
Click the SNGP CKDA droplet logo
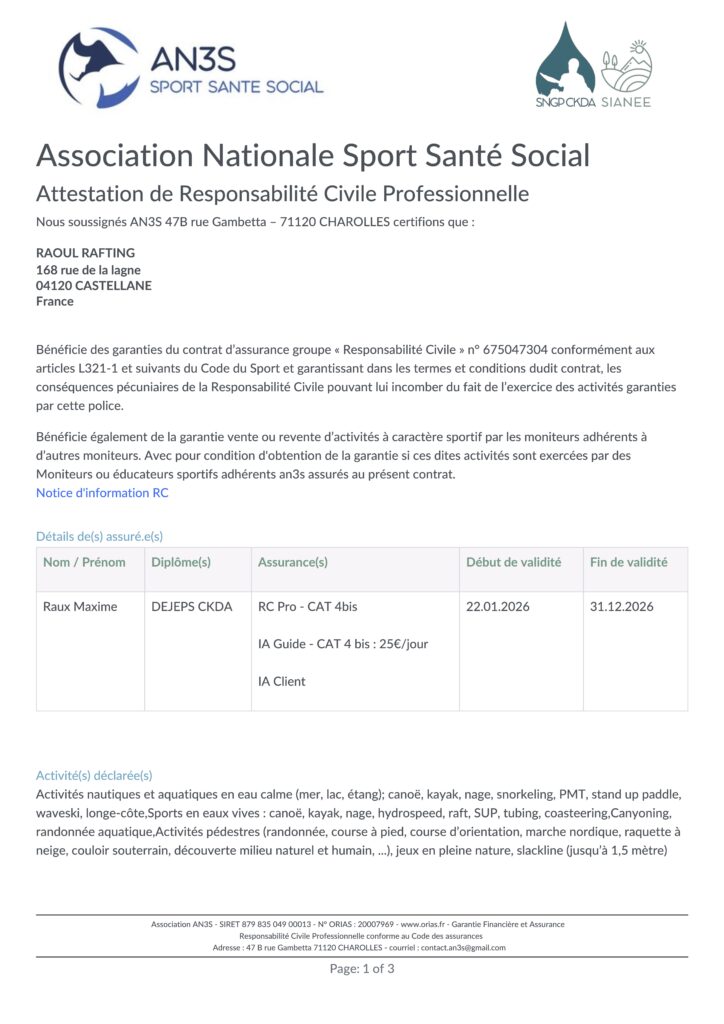pyautogui.click(x=565, y=65)
